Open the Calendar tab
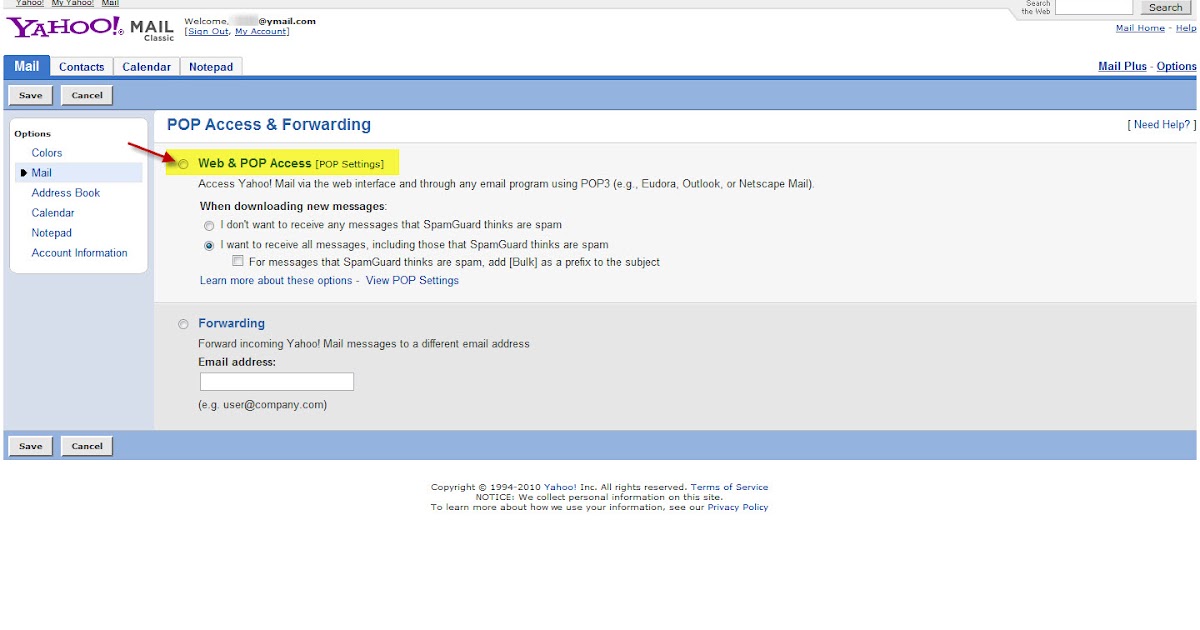The image size is (1200, 630). 147,67
